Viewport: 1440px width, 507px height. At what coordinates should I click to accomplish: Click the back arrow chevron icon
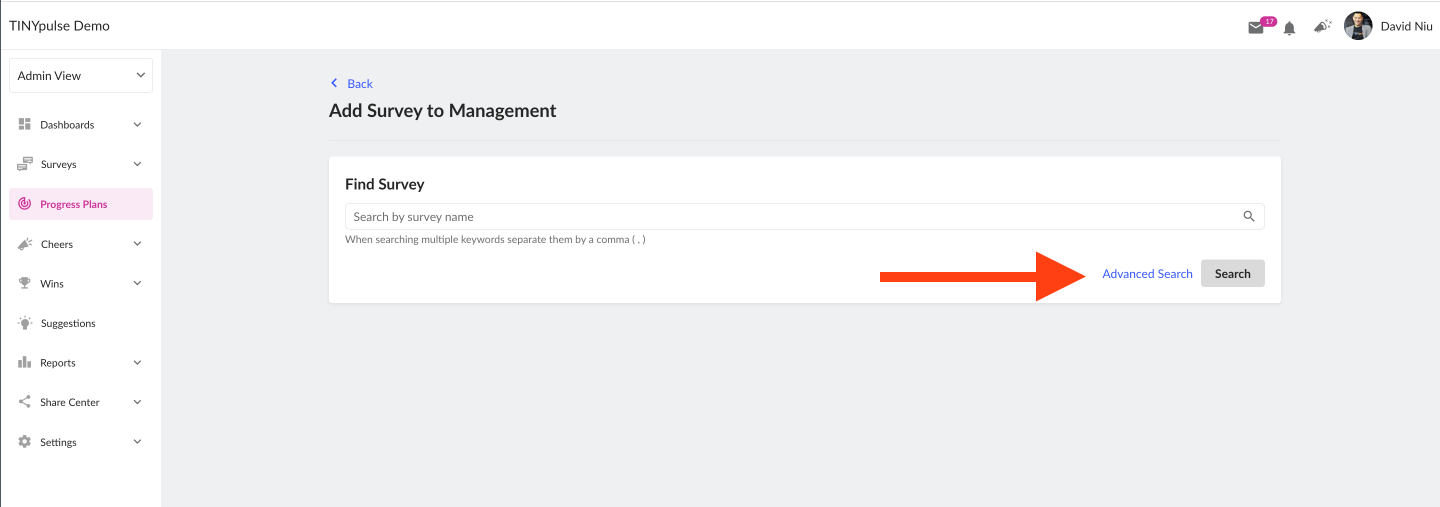(x=334, y=84)
